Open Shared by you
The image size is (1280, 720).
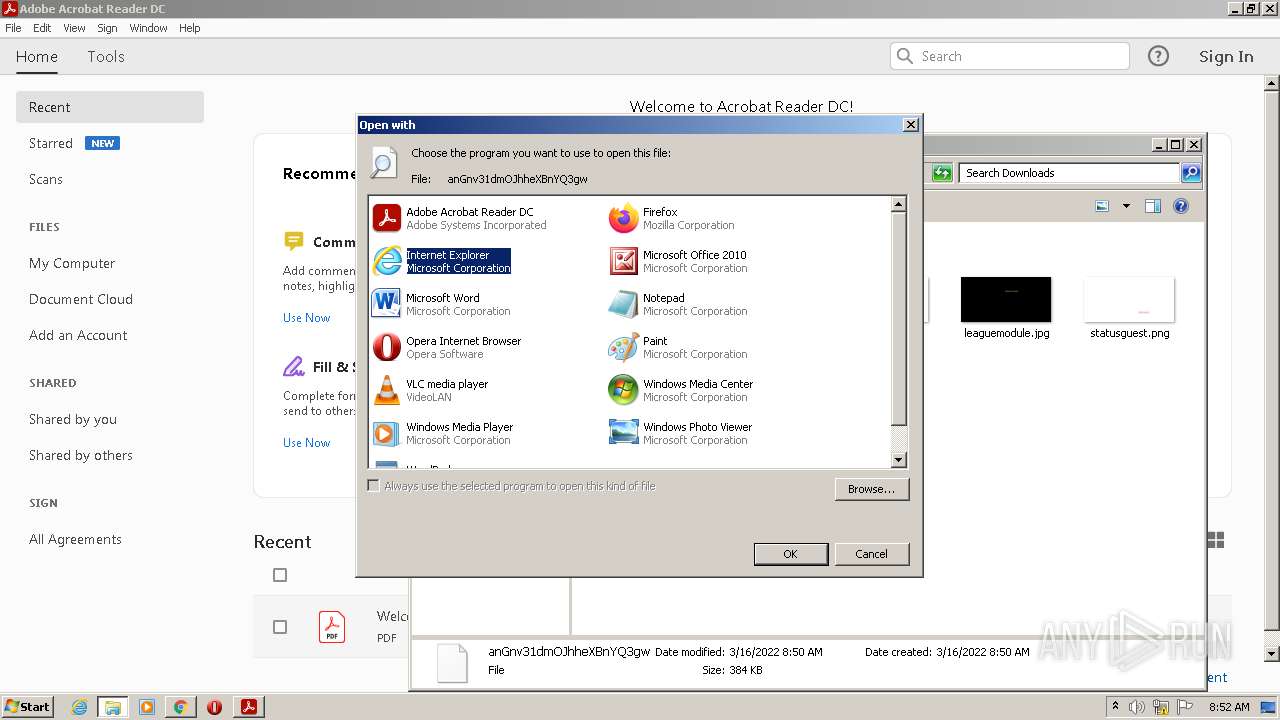point(73,419)
